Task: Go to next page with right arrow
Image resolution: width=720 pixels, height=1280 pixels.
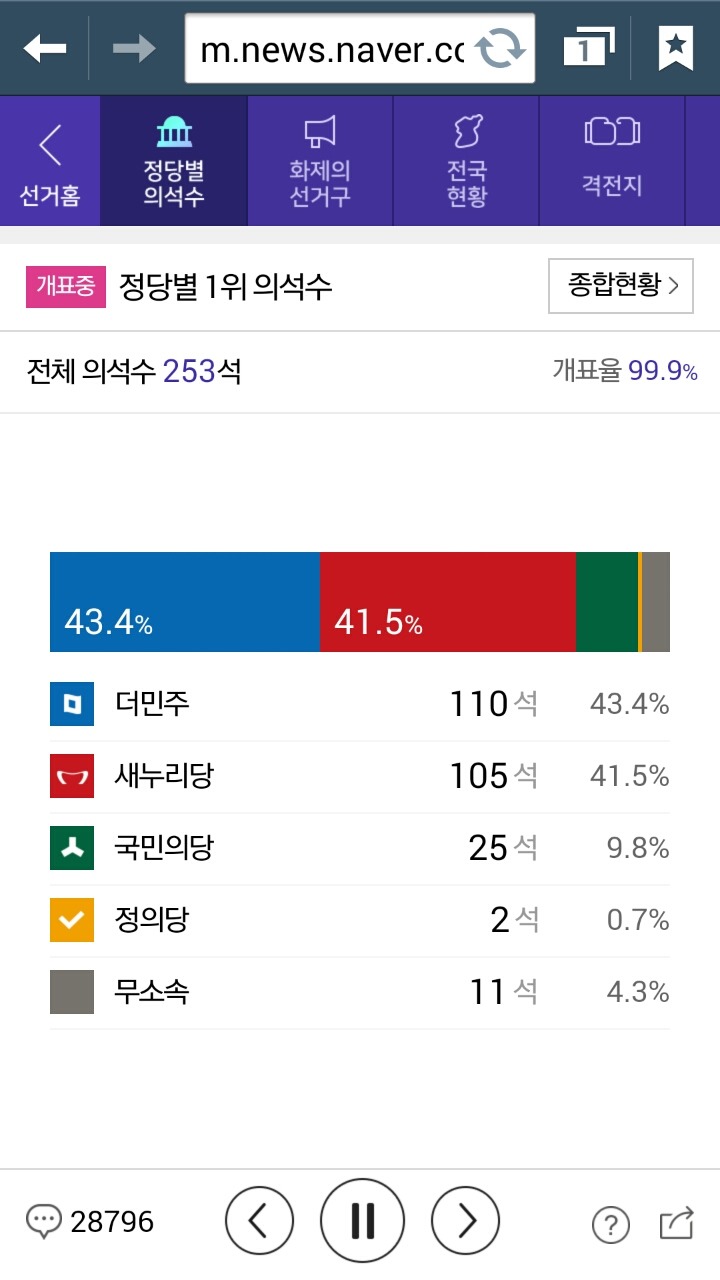Action: pos(464,1219)
